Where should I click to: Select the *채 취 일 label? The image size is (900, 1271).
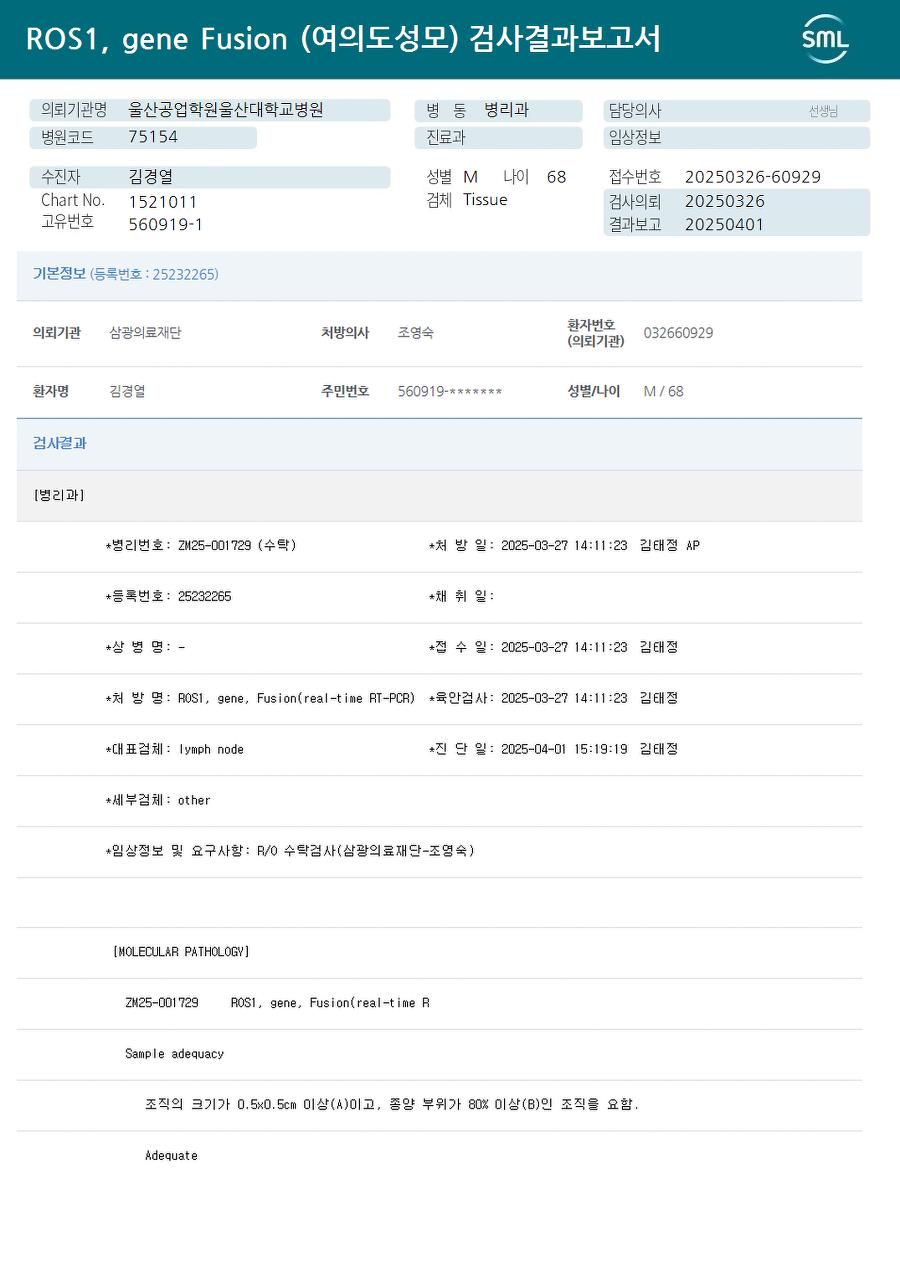pos(461,597)
